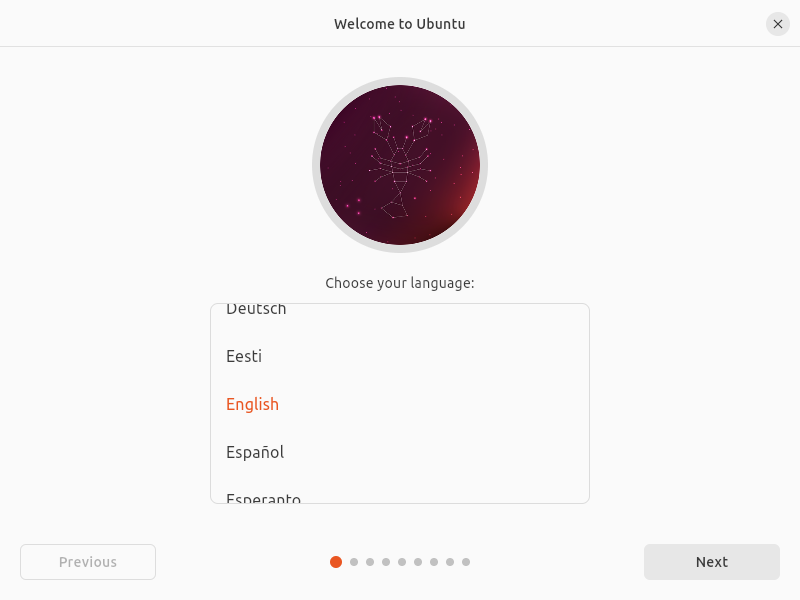Jump to the eighth setup page dot
800x600 pixels.
[449, 562]
